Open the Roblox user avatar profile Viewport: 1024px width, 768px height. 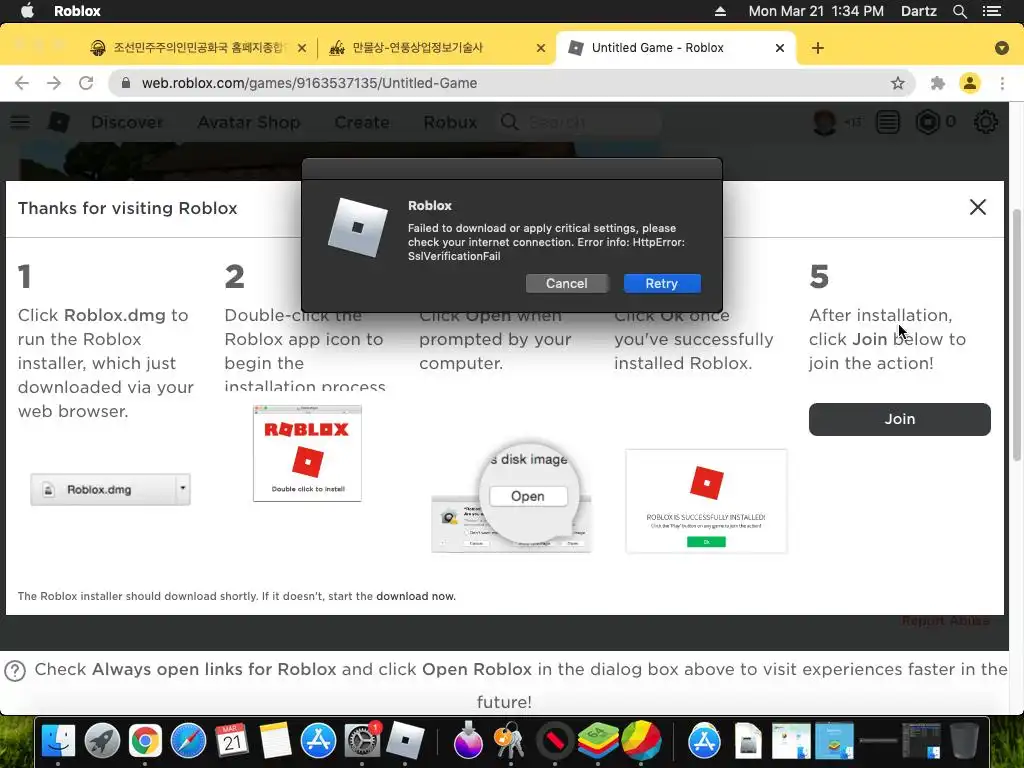pyautogui.click(x=825, y=122)
